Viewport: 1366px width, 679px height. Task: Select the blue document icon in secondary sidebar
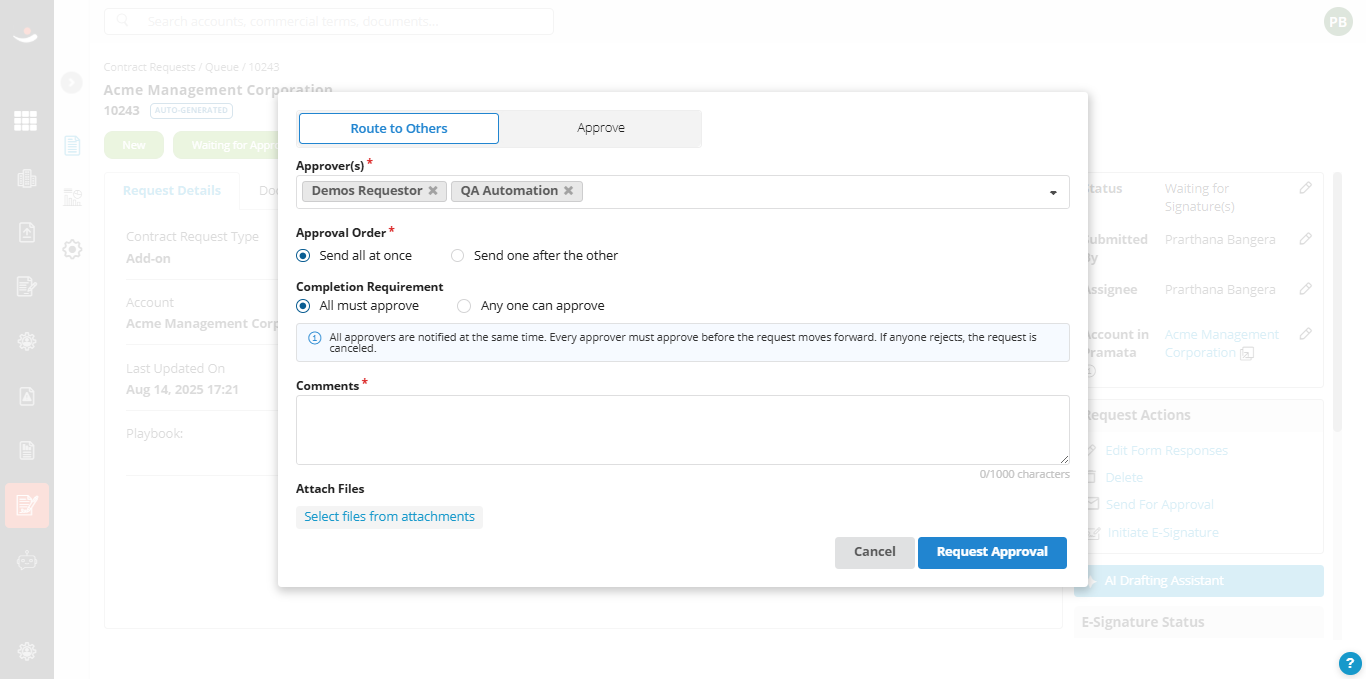[x=72, y=145]
